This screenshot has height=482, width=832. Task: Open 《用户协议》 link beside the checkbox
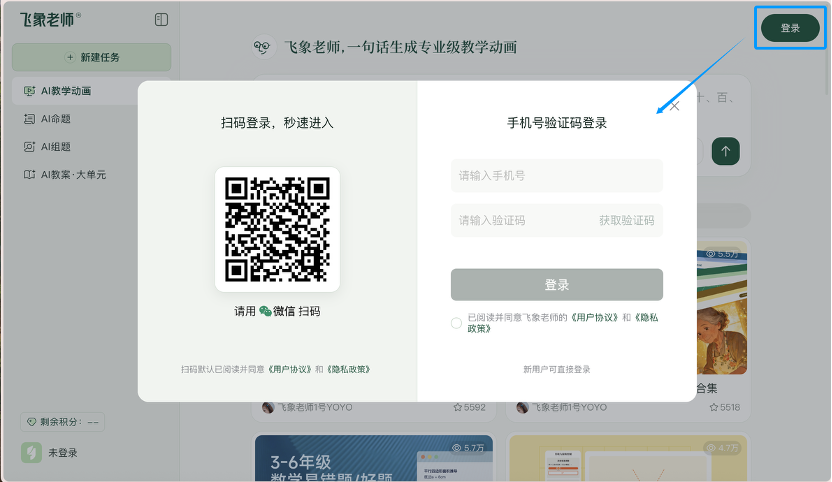[x=595, y=317]
